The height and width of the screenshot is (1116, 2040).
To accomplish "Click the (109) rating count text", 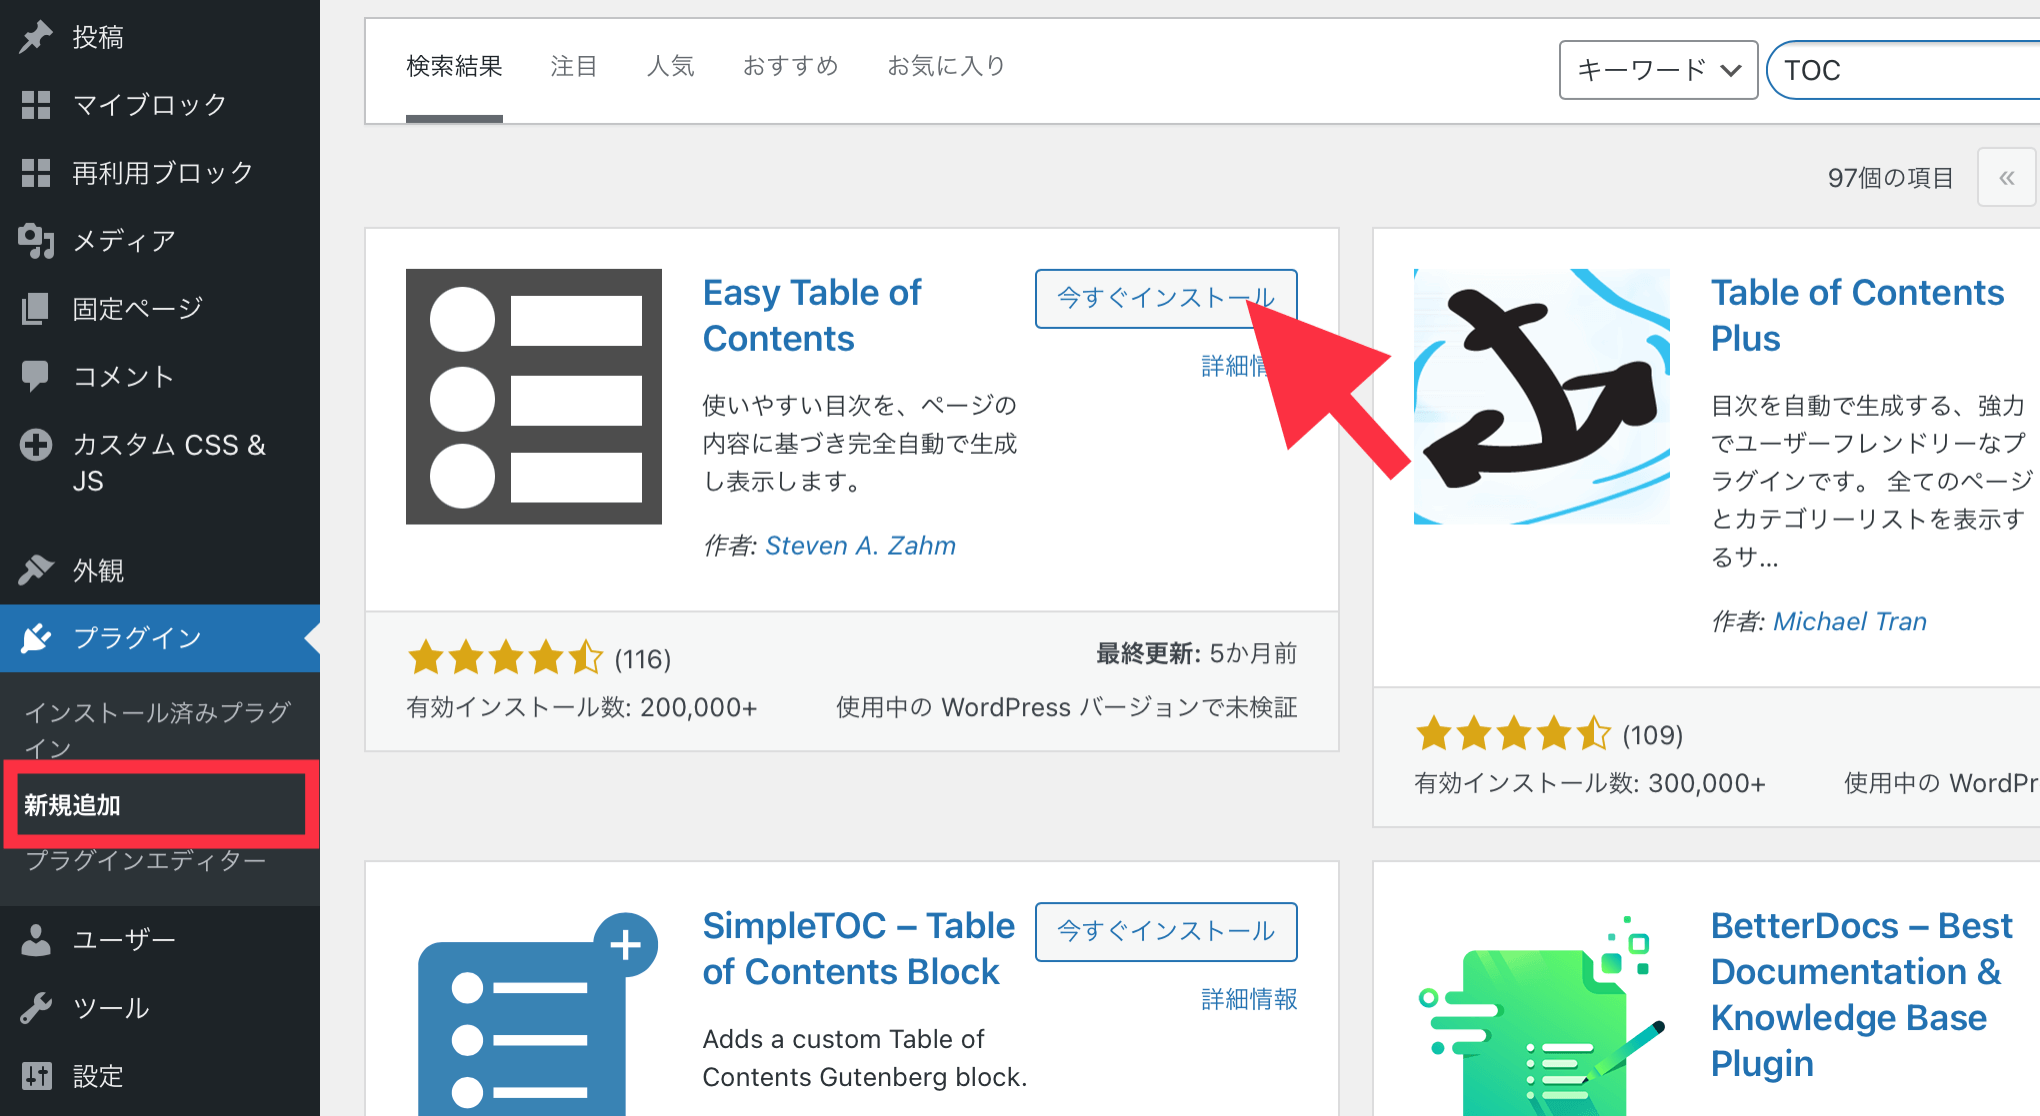I will [1652, 735].
